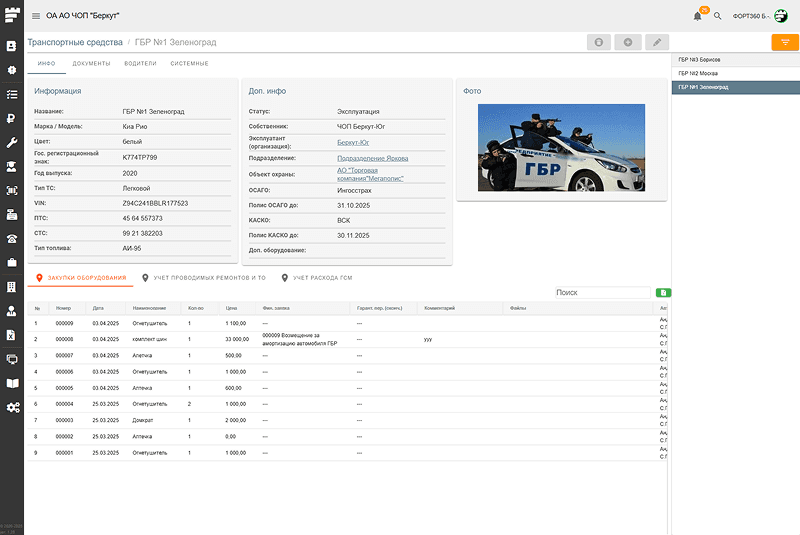Export table via green file icon
Screen dimensions: 800x535
pos(663,293)
